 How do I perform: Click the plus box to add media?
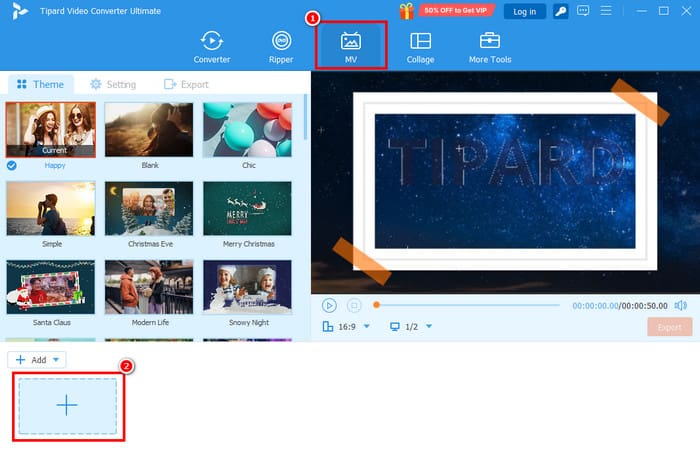click(67, 406)
